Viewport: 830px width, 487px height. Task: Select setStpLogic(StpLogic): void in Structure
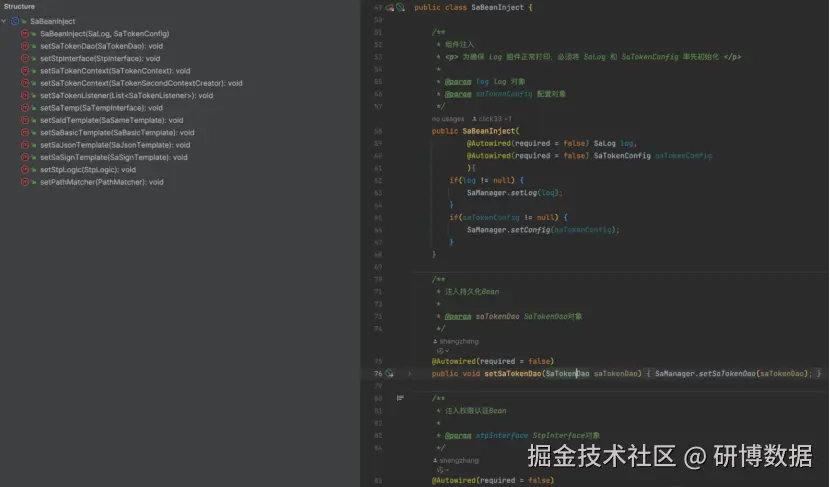88,169
